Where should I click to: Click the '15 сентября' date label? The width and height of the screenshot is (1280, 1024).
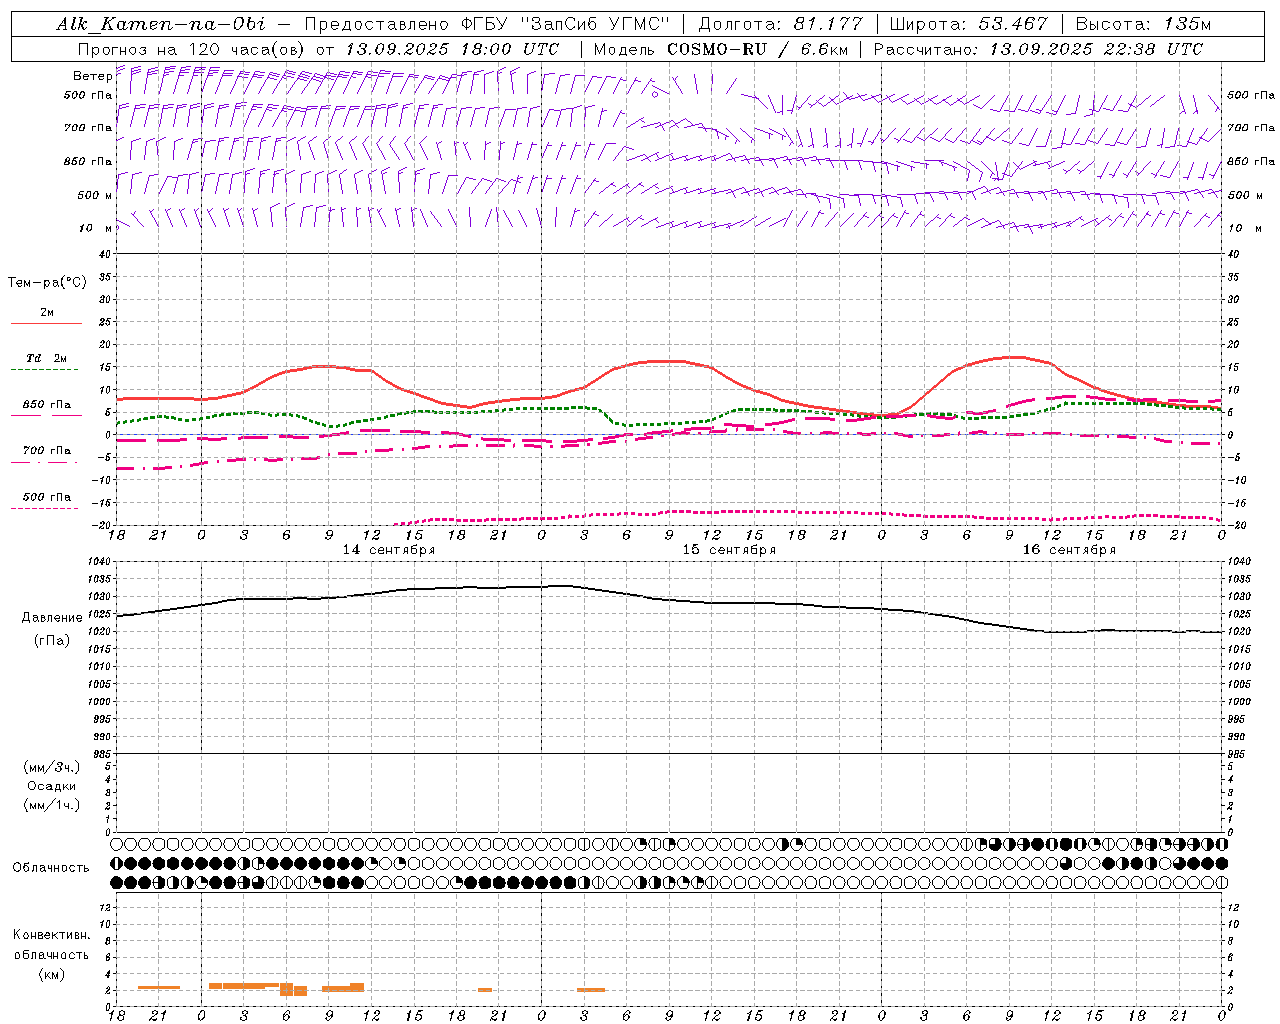tap(729, 550)
